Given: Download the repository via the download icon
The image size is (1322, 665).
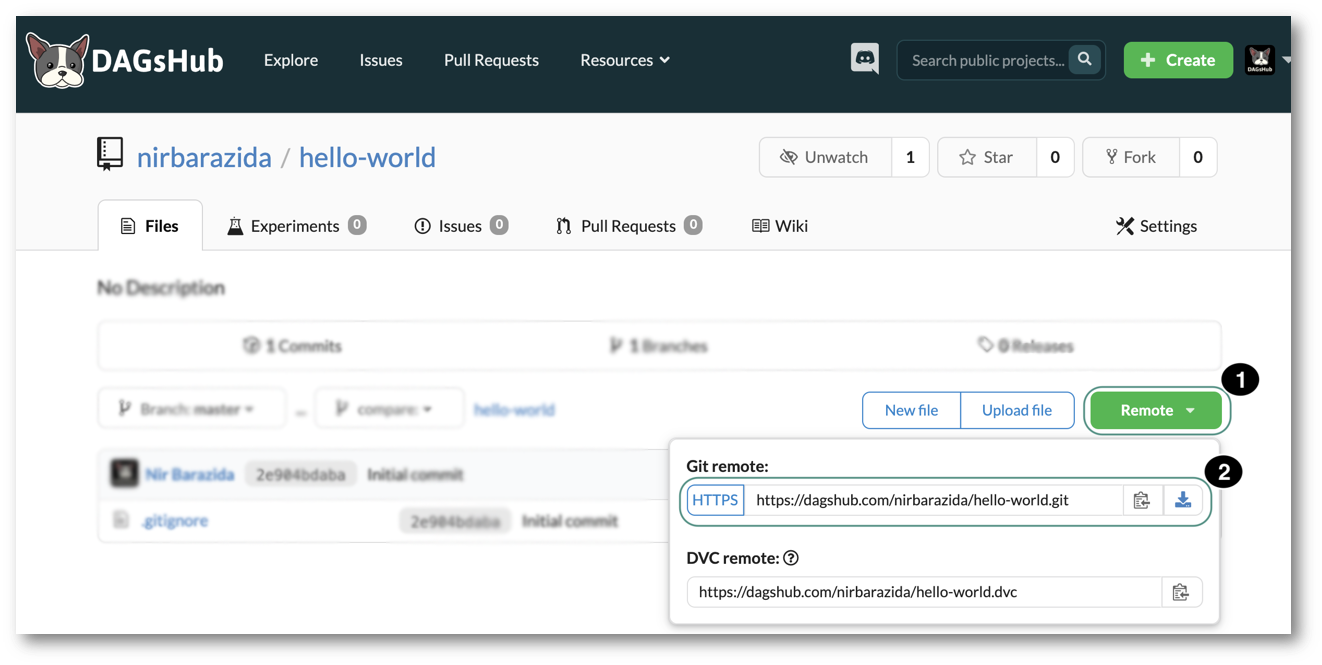Looking at the screenshot, I should [1184, 499].
